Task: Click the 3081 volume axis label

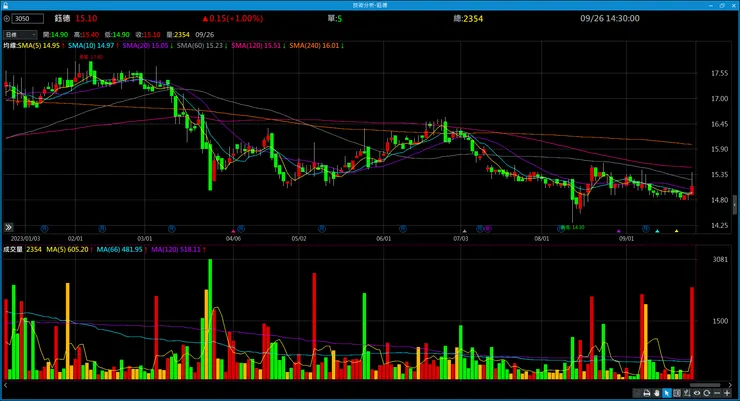Action: pyautogui.click(x=720, y=259)
